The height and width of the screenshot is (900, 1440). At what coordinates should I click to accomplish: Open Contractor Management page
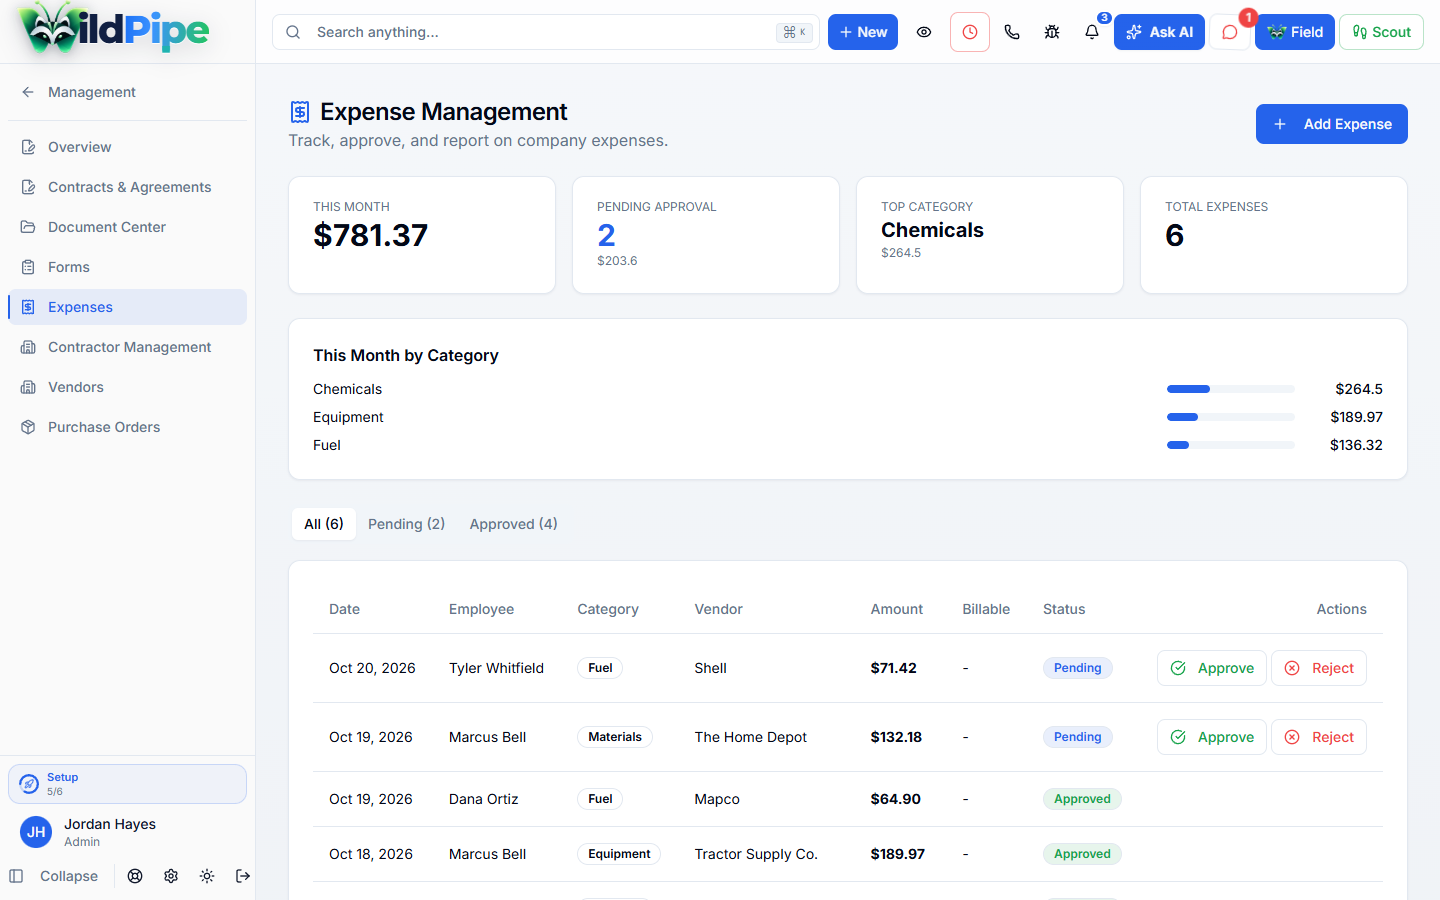tap(127, 347)
